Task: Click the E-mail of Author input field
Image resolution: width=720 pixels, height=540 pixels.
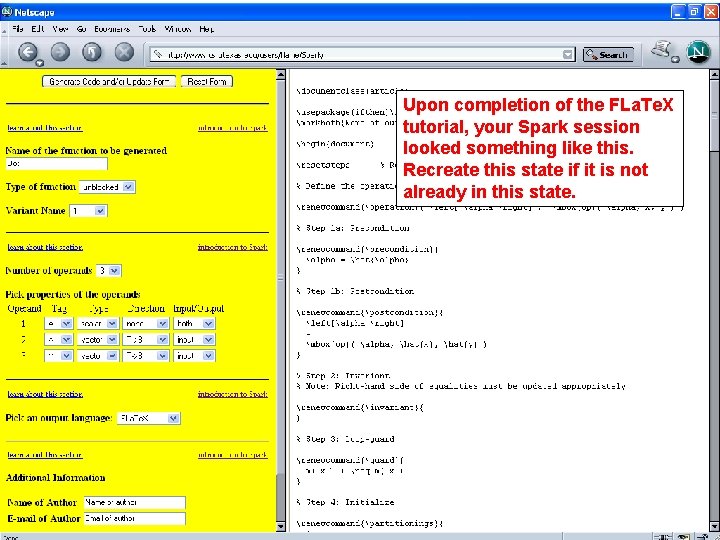Action: pyautogui.click(x=135, y=518)
